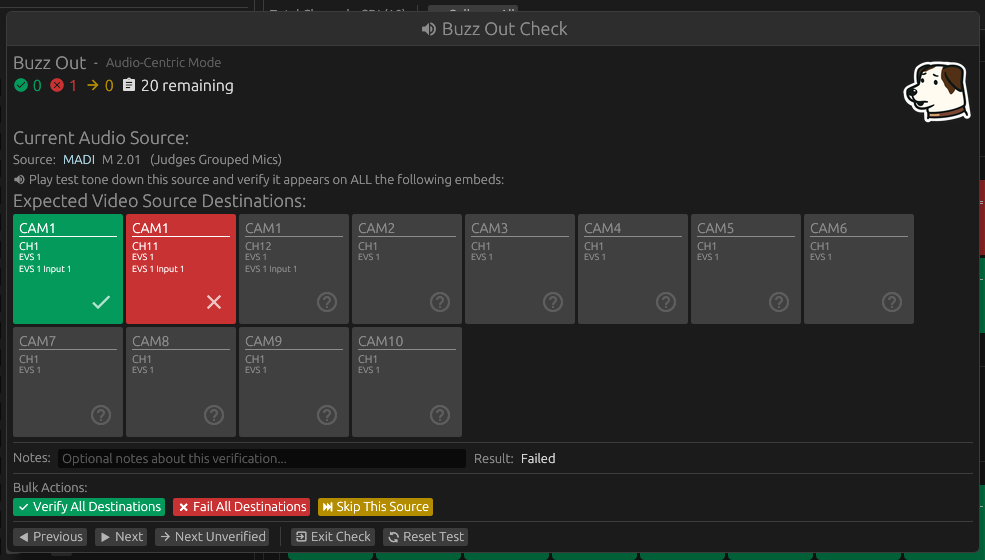Click Verify All Destinations button
The image size is (985, 560).
click(89, 507)
